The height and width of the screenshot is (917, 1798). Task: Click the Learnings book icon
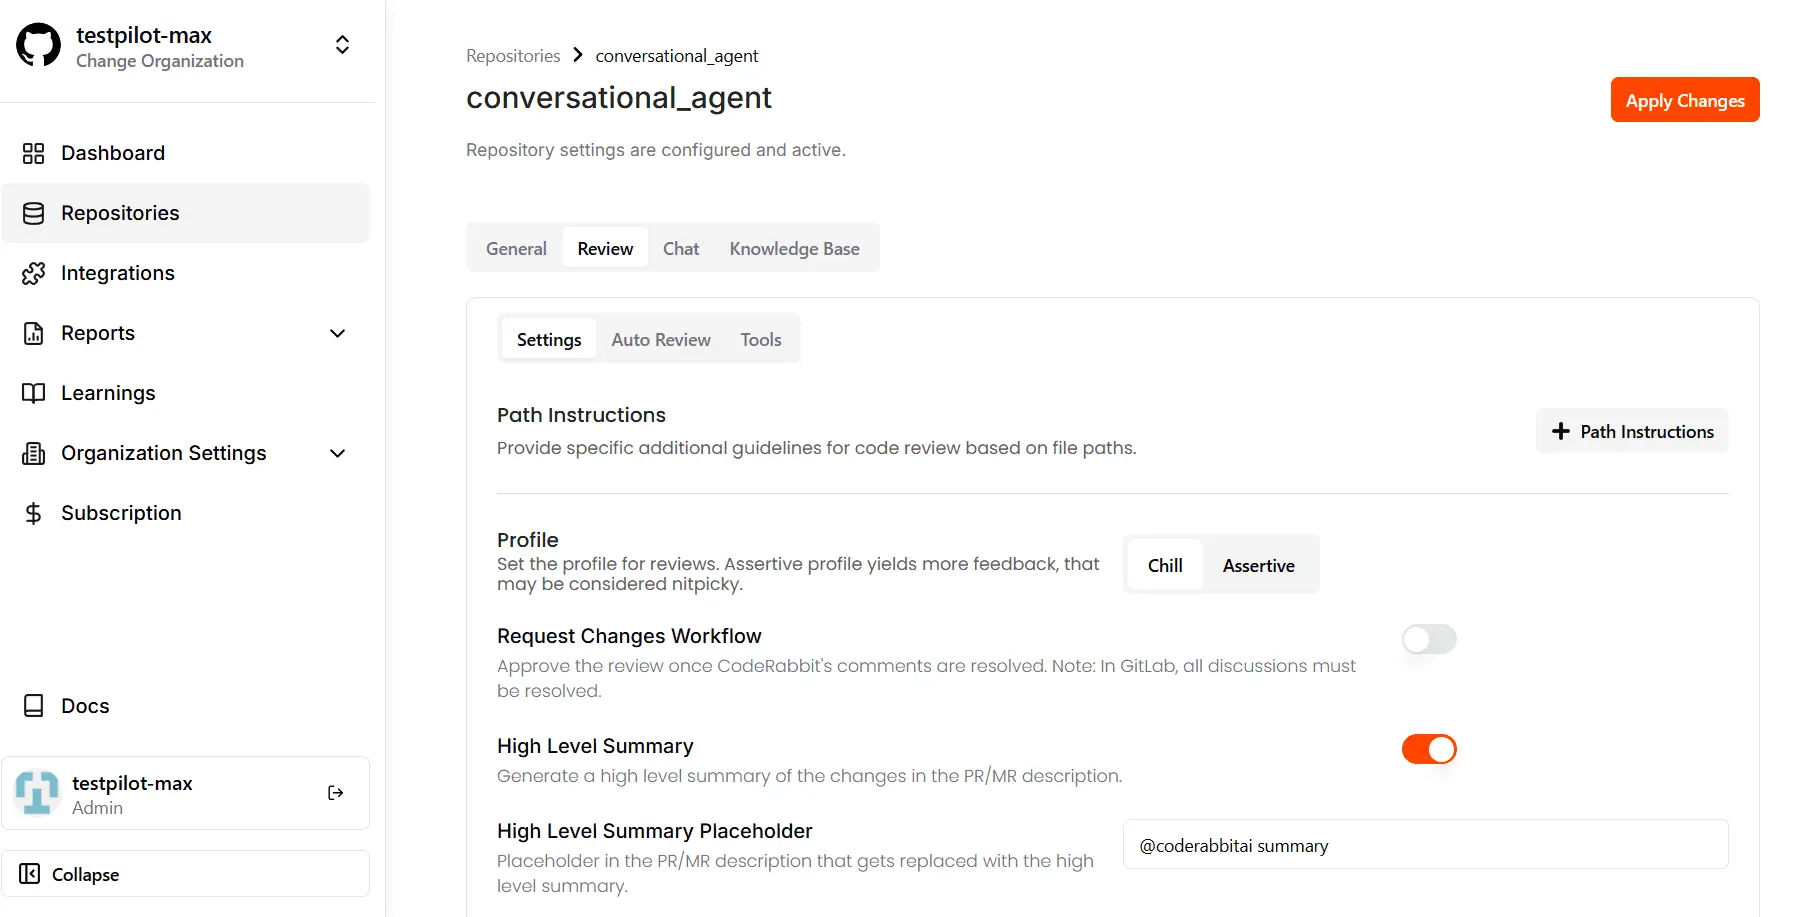(34, 393)
